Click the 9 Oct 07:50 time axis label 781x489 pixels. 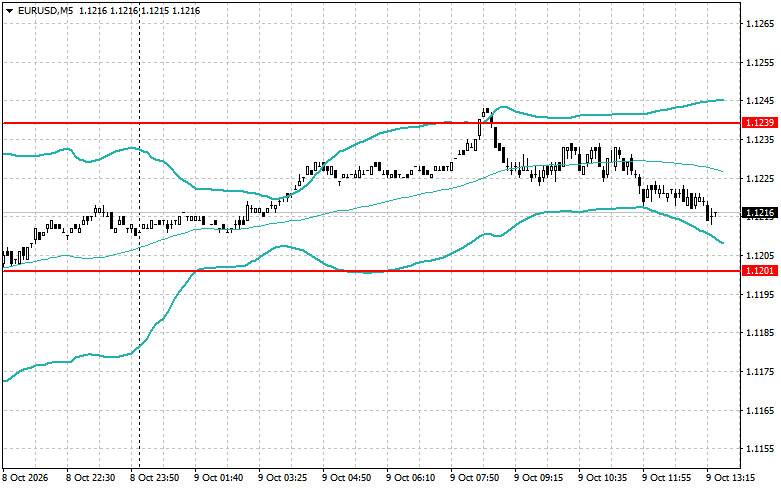click(x=475, y=478)
